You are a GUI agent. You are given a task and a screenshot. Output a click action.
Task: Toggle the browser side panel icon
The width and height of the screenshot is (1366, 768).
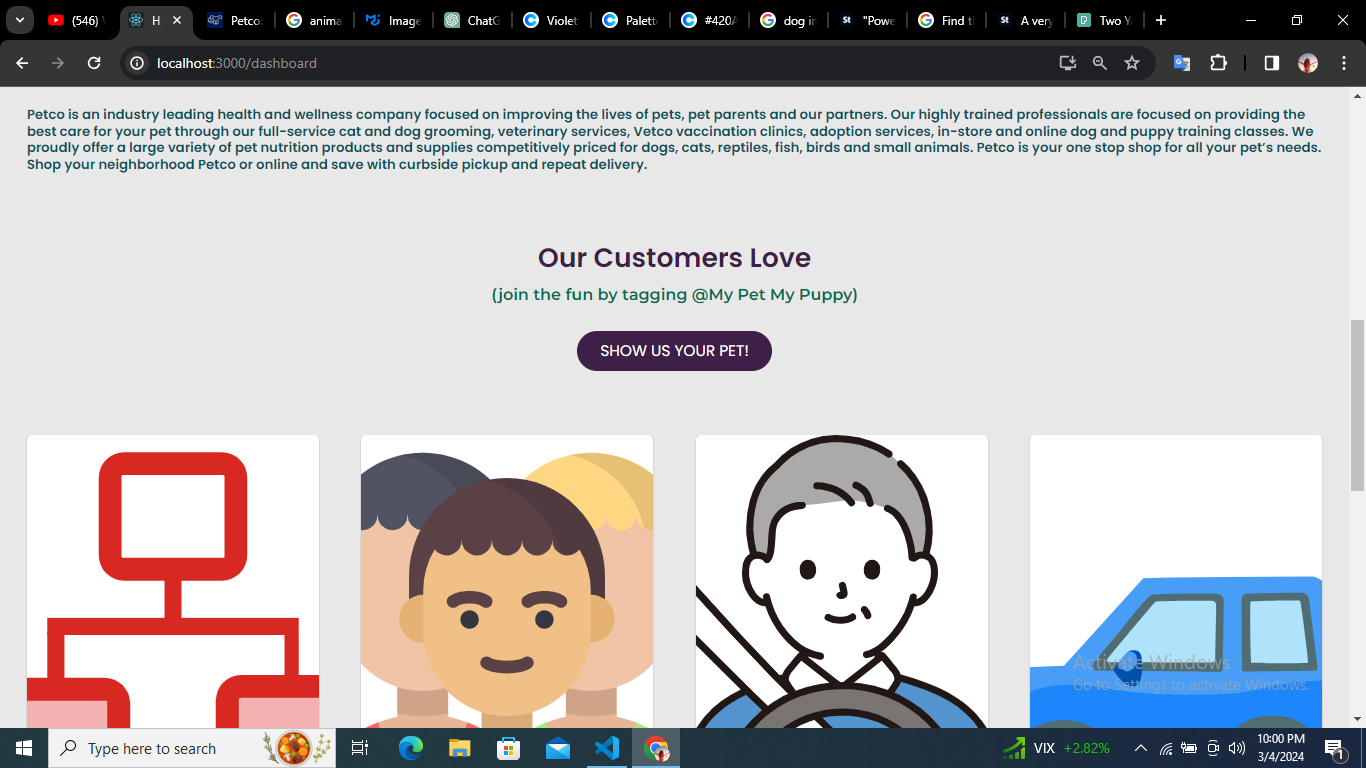point(1271,63)
